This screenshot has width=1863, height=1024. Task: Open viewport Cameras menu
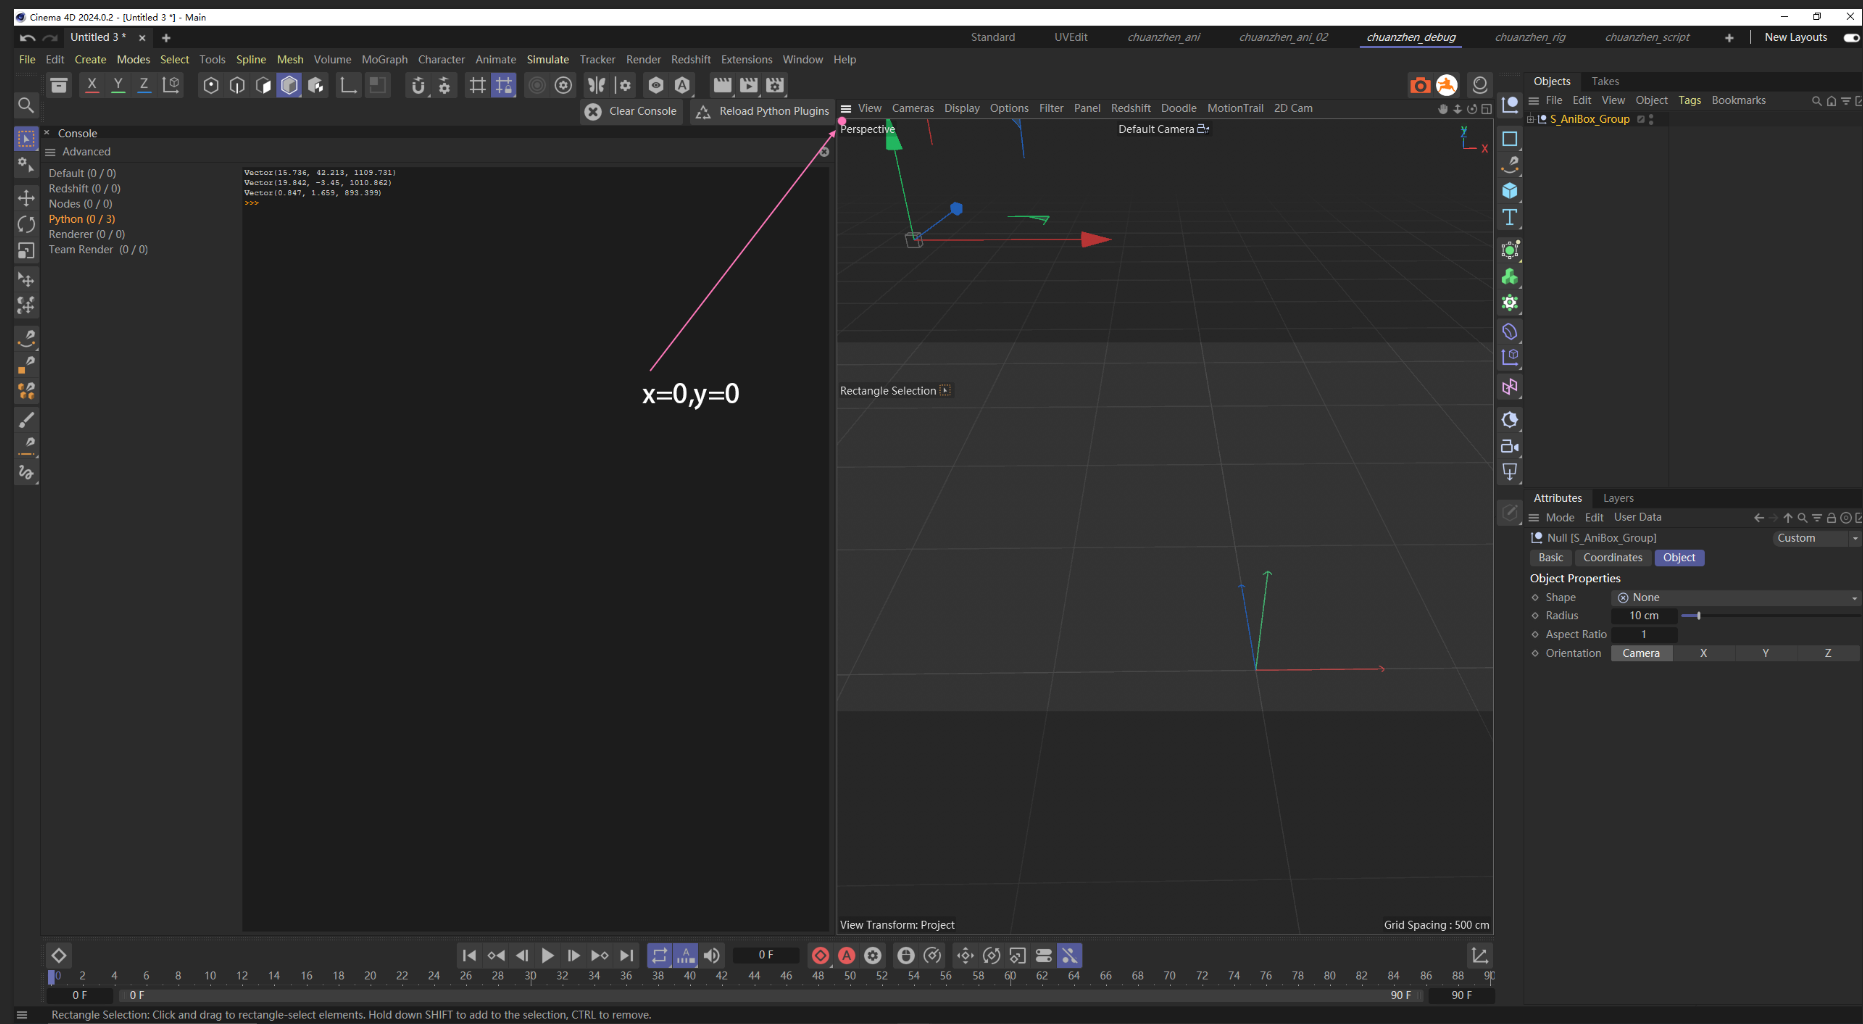tap(912, 108)
